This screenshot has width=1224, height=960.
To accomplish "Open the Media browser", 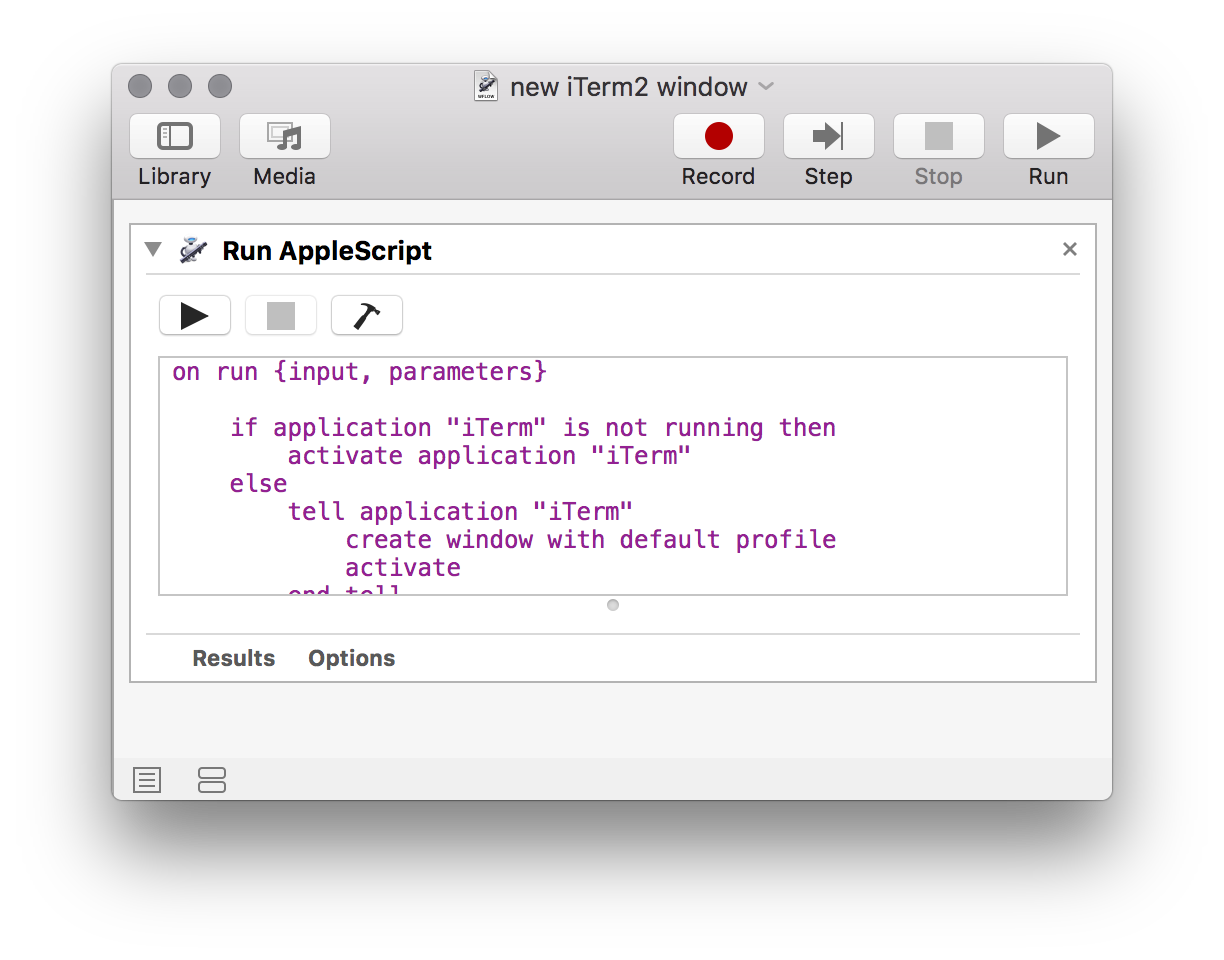I will pyautogui.click(x=285, y=137).
